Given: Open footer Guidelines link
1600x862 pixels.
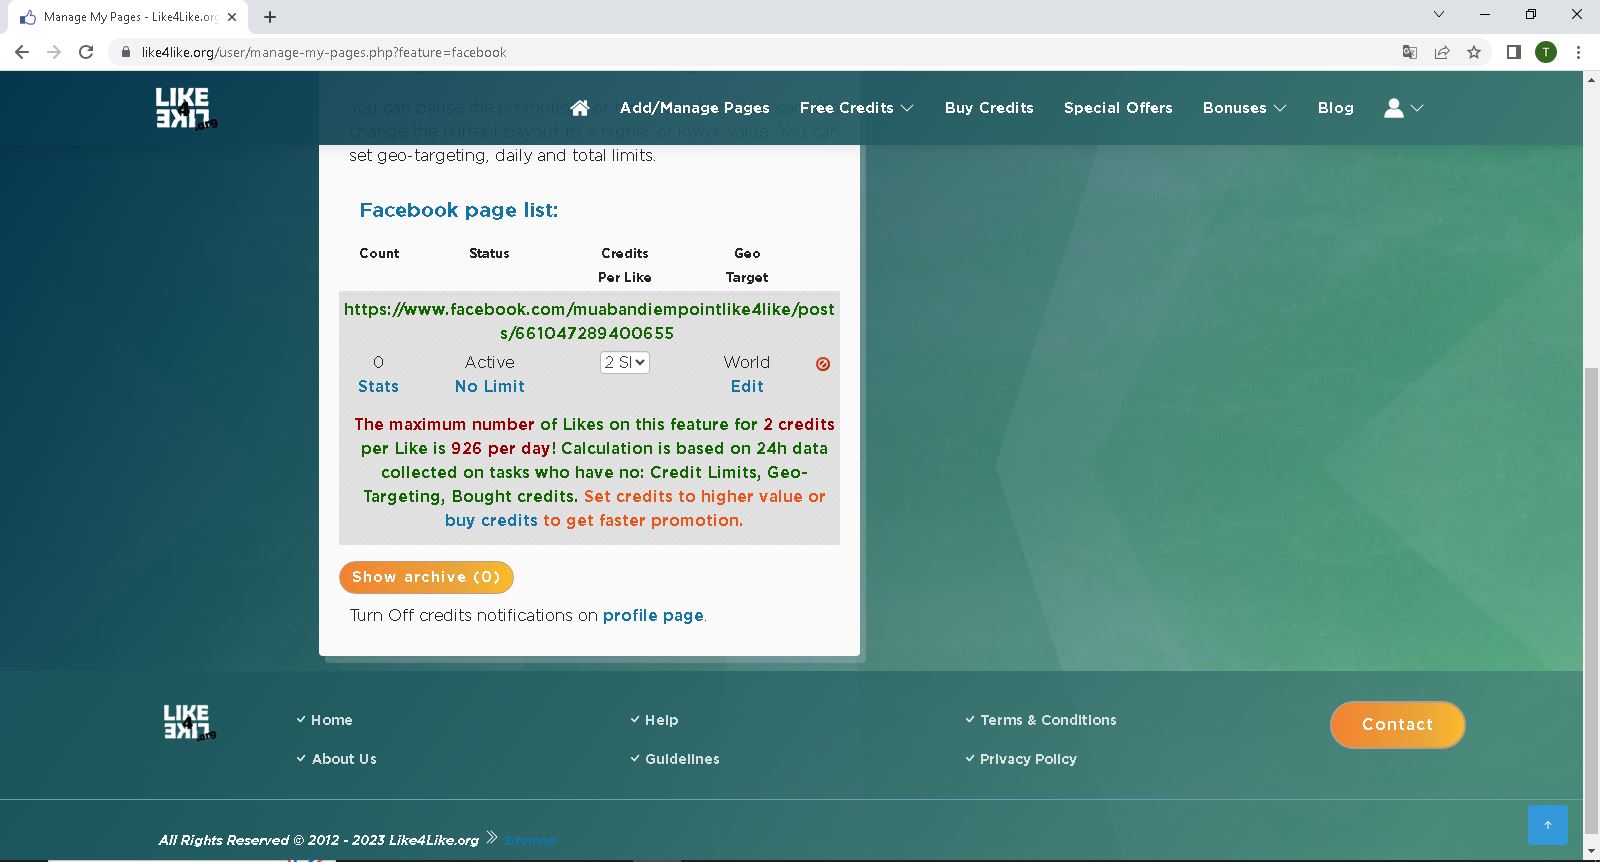Looking at the screenshot, I should pos(682,759).
